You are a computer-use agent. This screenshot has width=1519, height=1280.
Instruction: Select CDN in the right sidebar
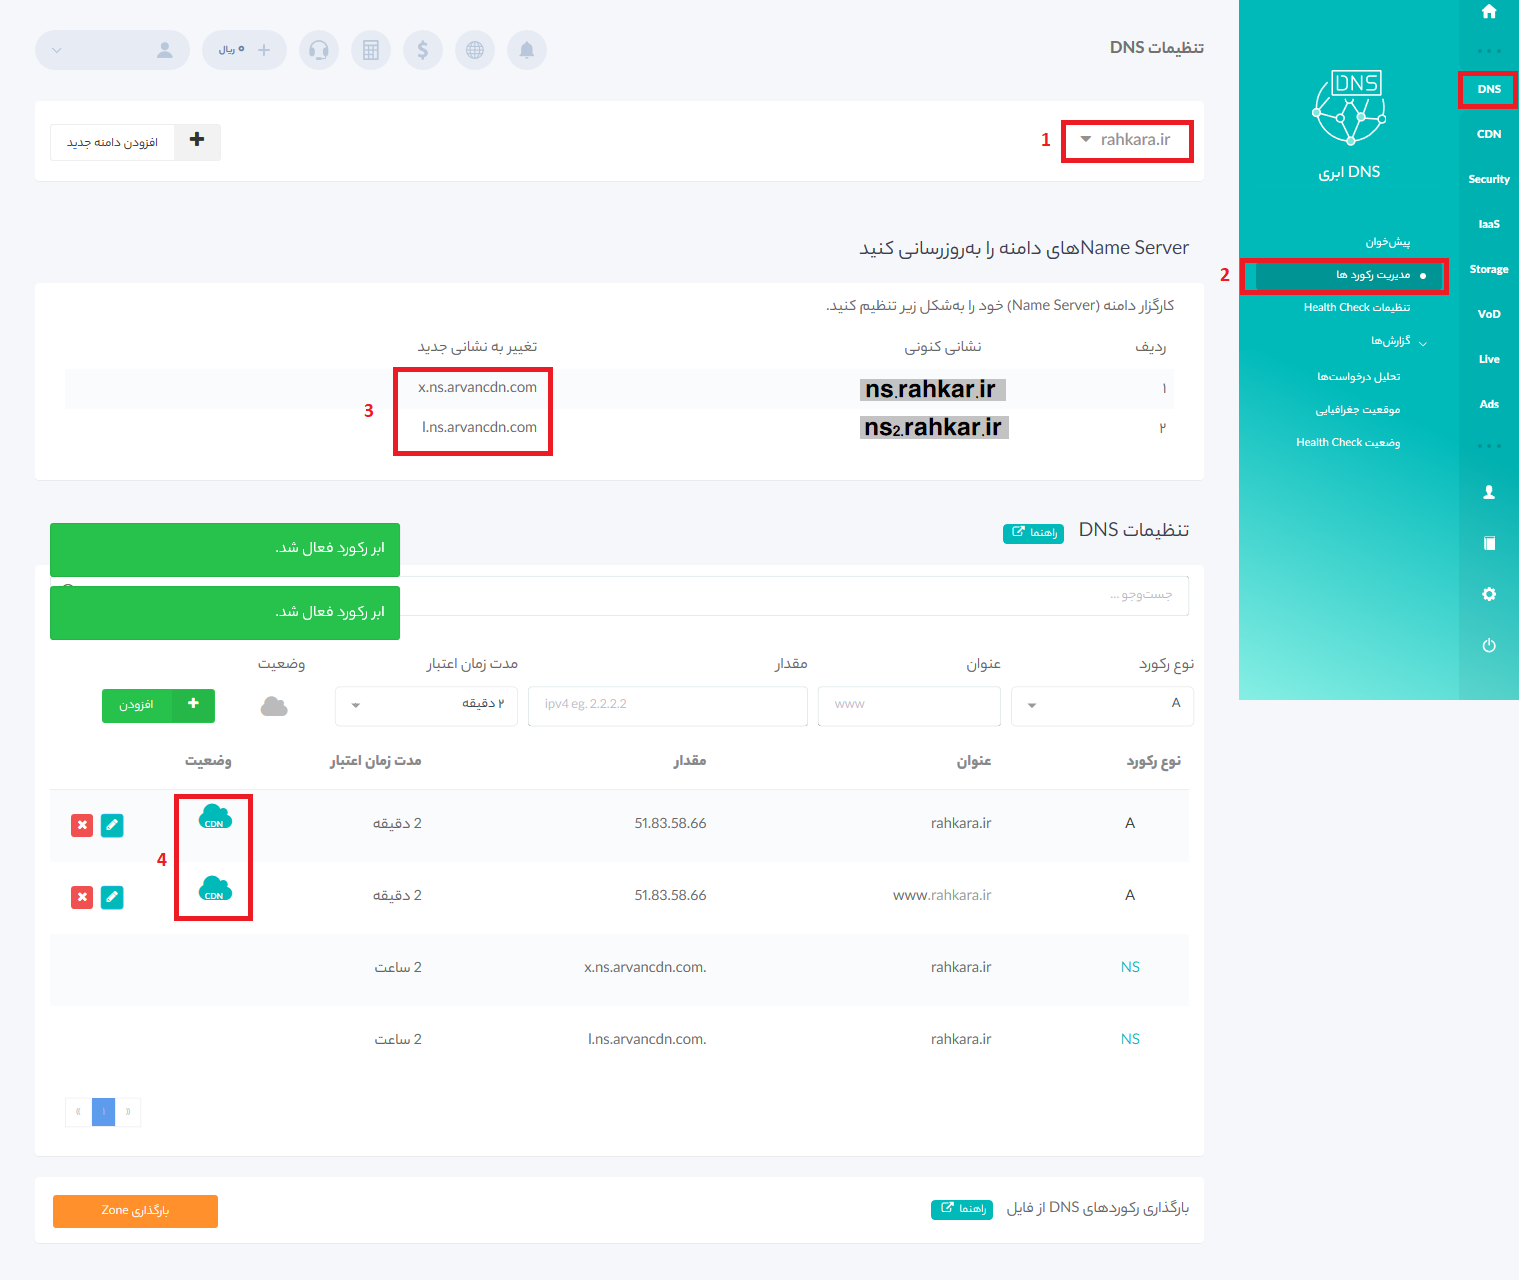coord(1489,134)
